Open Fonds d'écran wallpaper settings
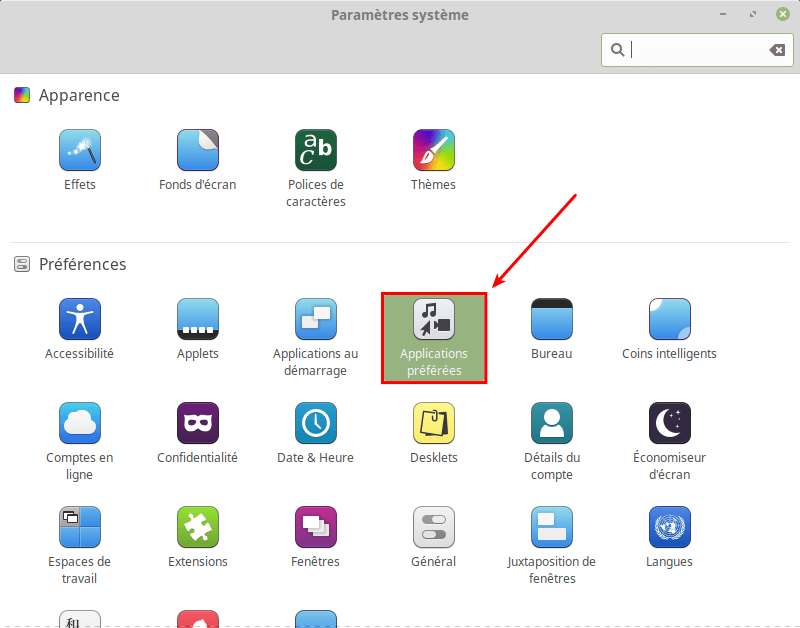Viewport: 800px width, 628px height. pos(198,150)
